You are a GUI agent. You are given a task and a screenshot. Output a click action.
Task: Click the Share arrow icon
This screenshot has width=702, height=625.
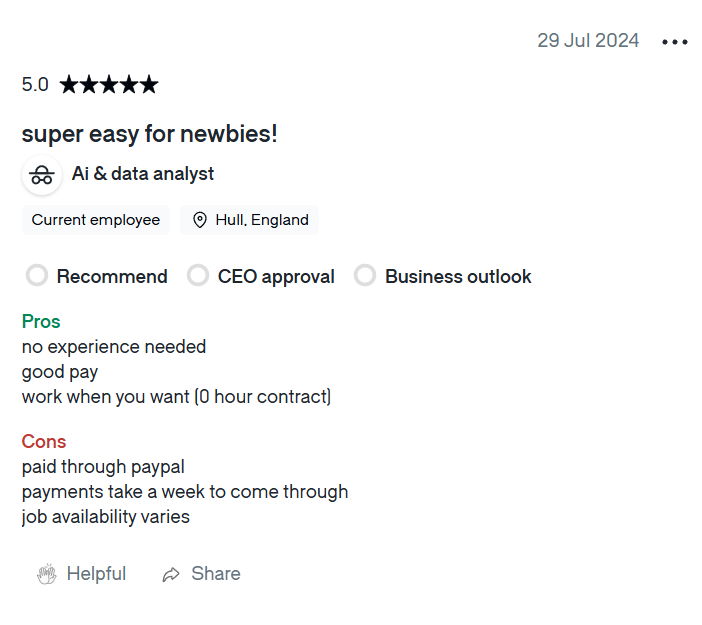(171, 574)
